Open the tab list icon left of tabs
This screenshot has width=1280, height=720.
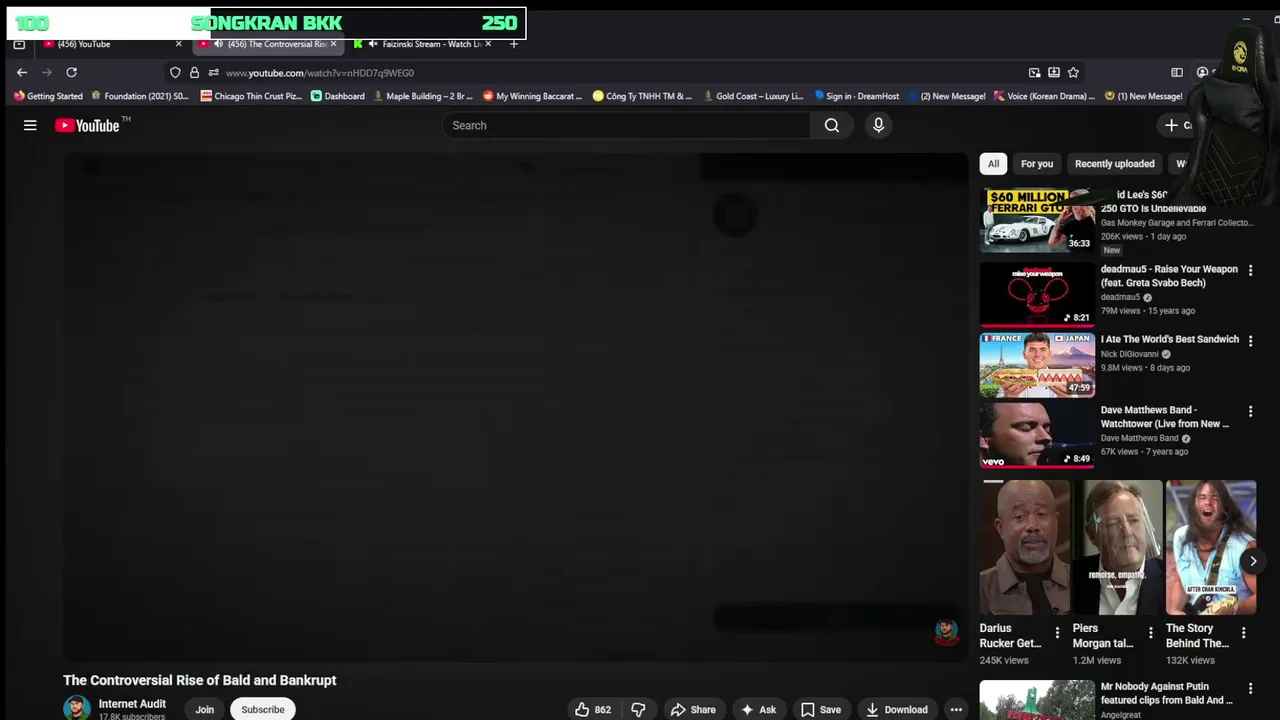click(x=19, y=44)
